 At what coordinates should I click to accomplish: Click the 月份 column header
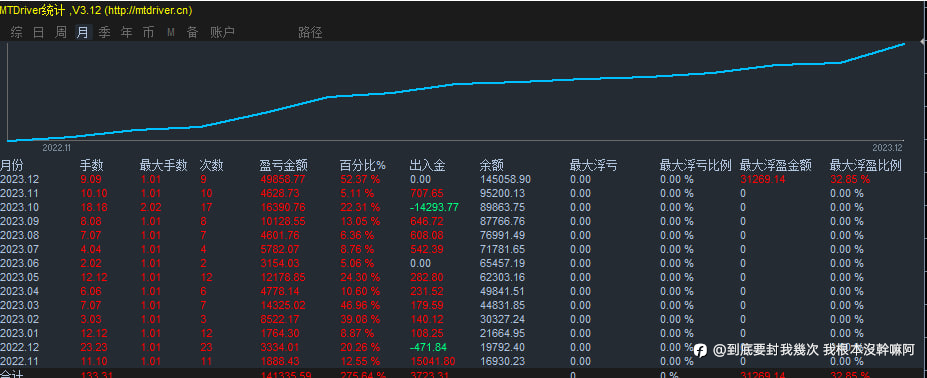click(12, 166)
